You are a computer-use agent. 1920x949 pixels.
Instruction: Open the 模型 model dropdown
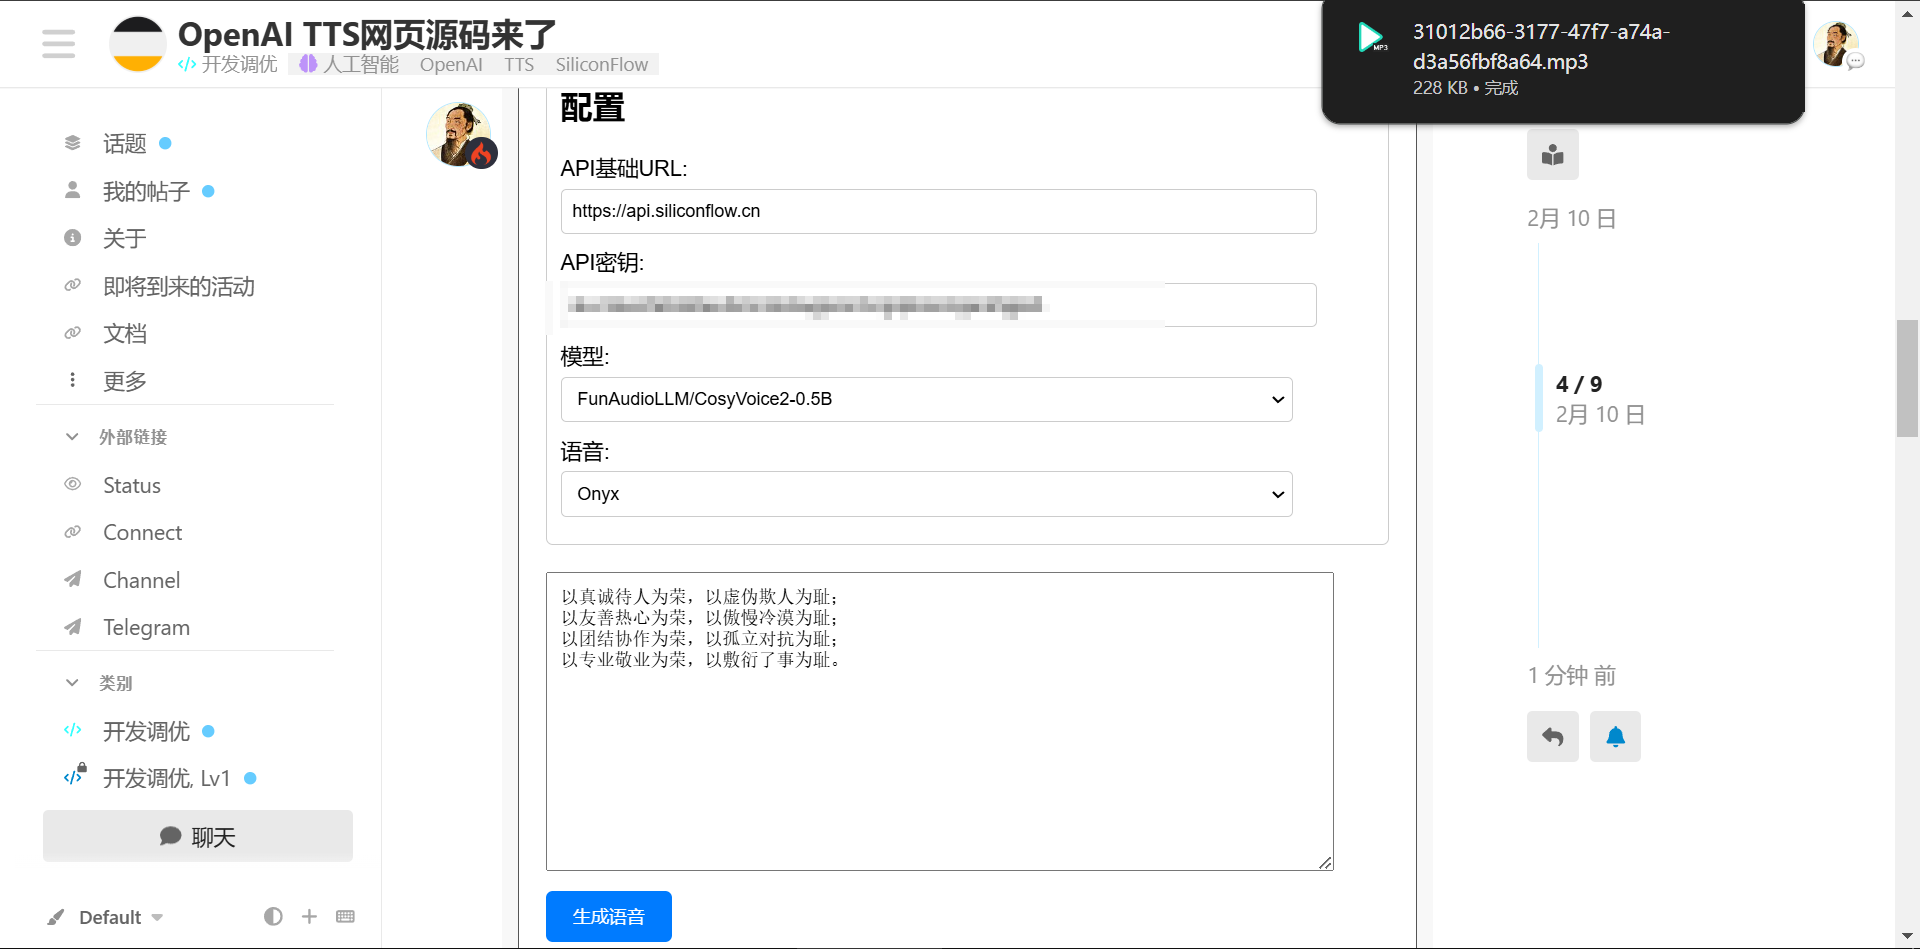(x=926, y=399)
